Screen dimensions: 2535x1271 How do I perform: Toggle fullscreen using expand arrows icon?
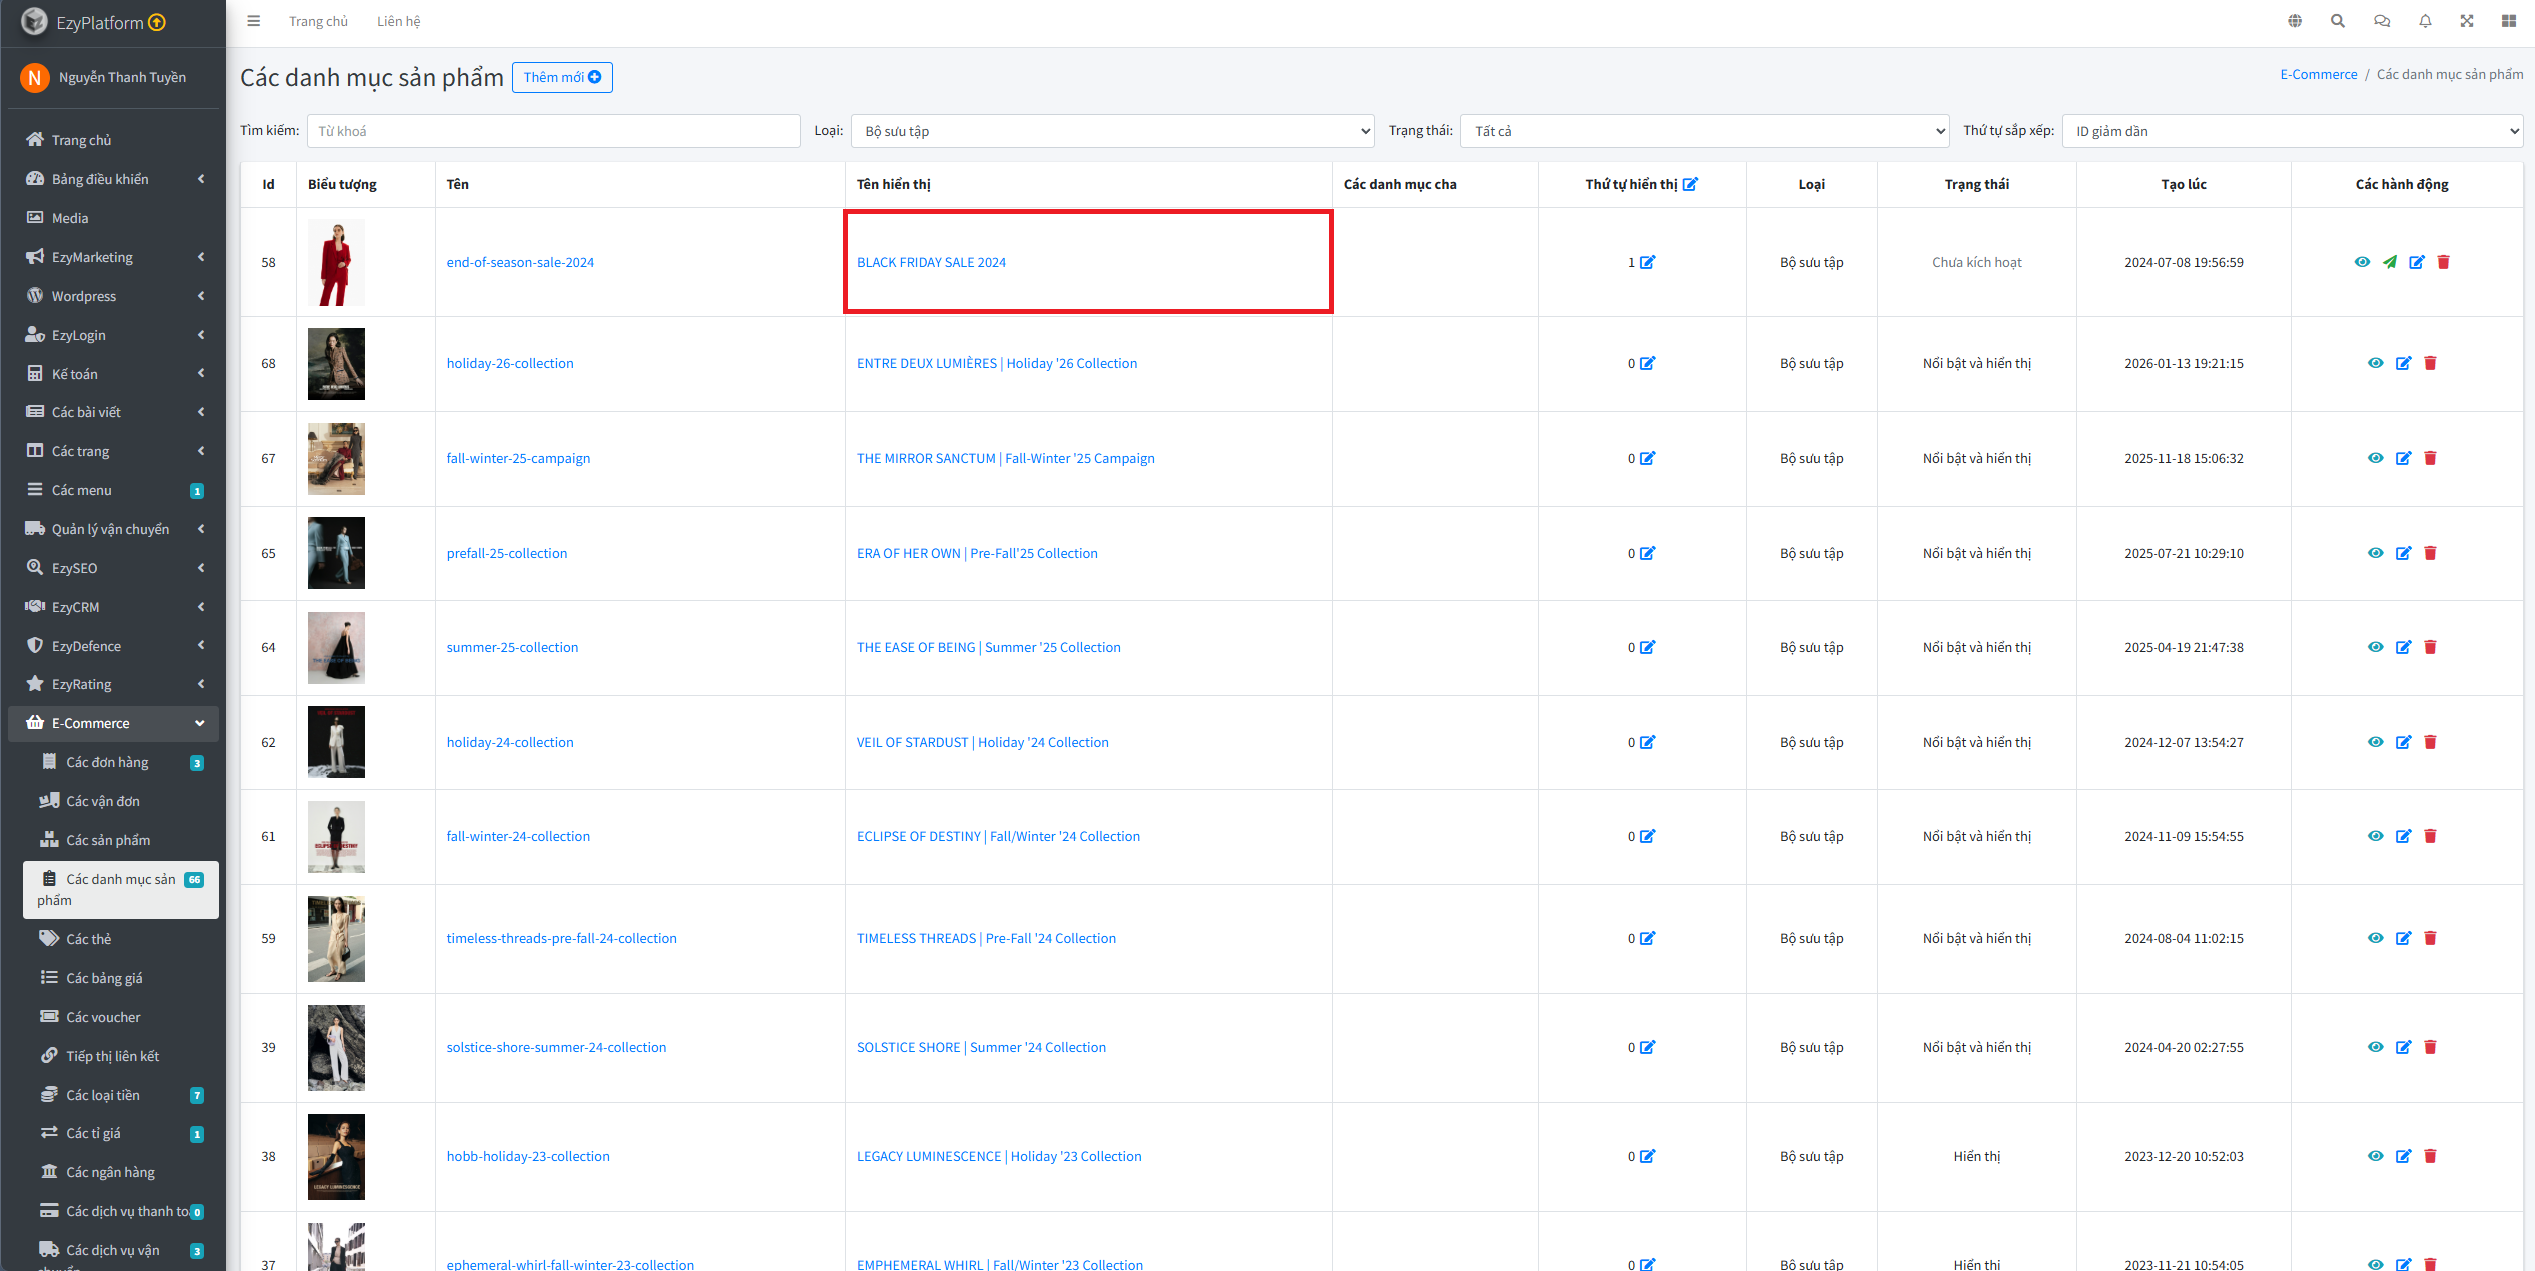tap(2467, 21)
